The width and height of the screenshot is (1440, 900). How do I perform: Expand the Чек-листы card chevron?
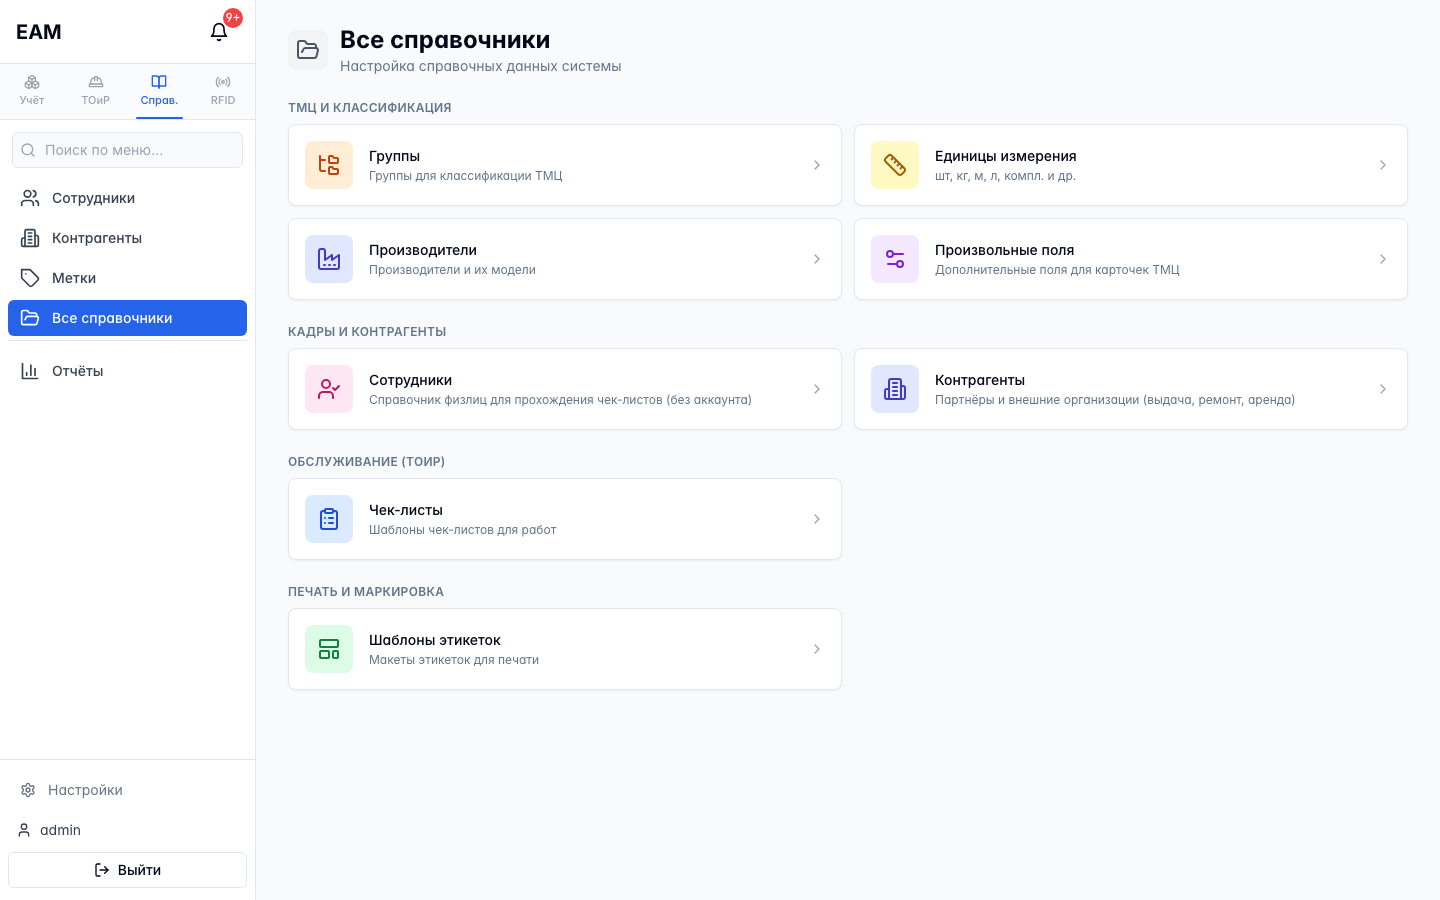[817, 519]
